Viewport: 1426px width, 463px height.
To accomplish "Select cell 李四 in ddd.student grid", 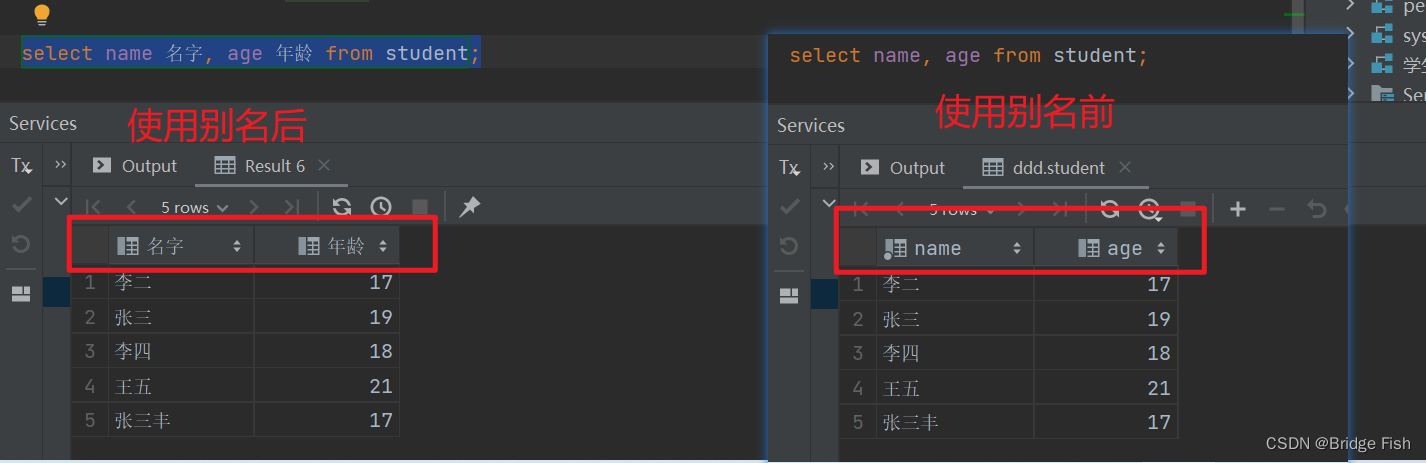I will click(955, 353).
